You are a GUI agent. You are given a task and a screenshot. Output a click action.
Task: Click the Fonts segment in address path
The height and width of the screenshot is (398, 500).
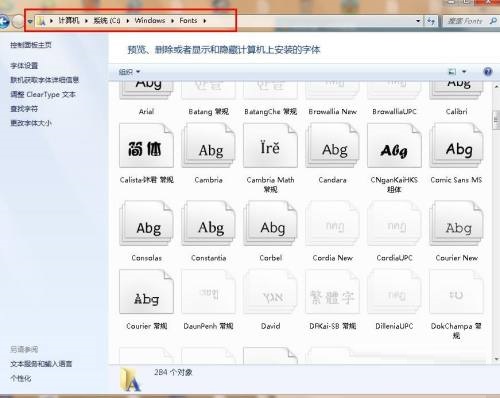tap(188, 21)
